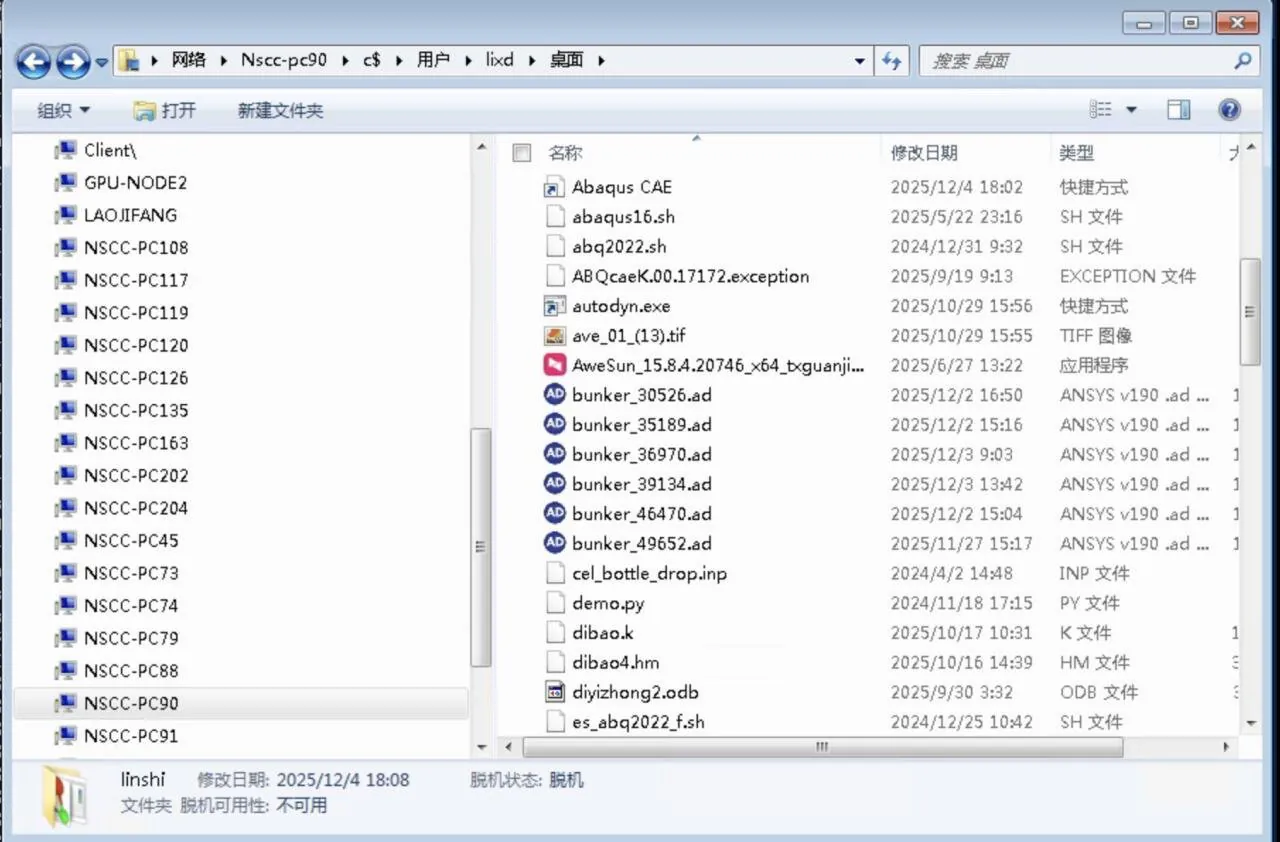
Task: Click the diyizhong2.odb file icon
Action: click(x=554, y=692)
